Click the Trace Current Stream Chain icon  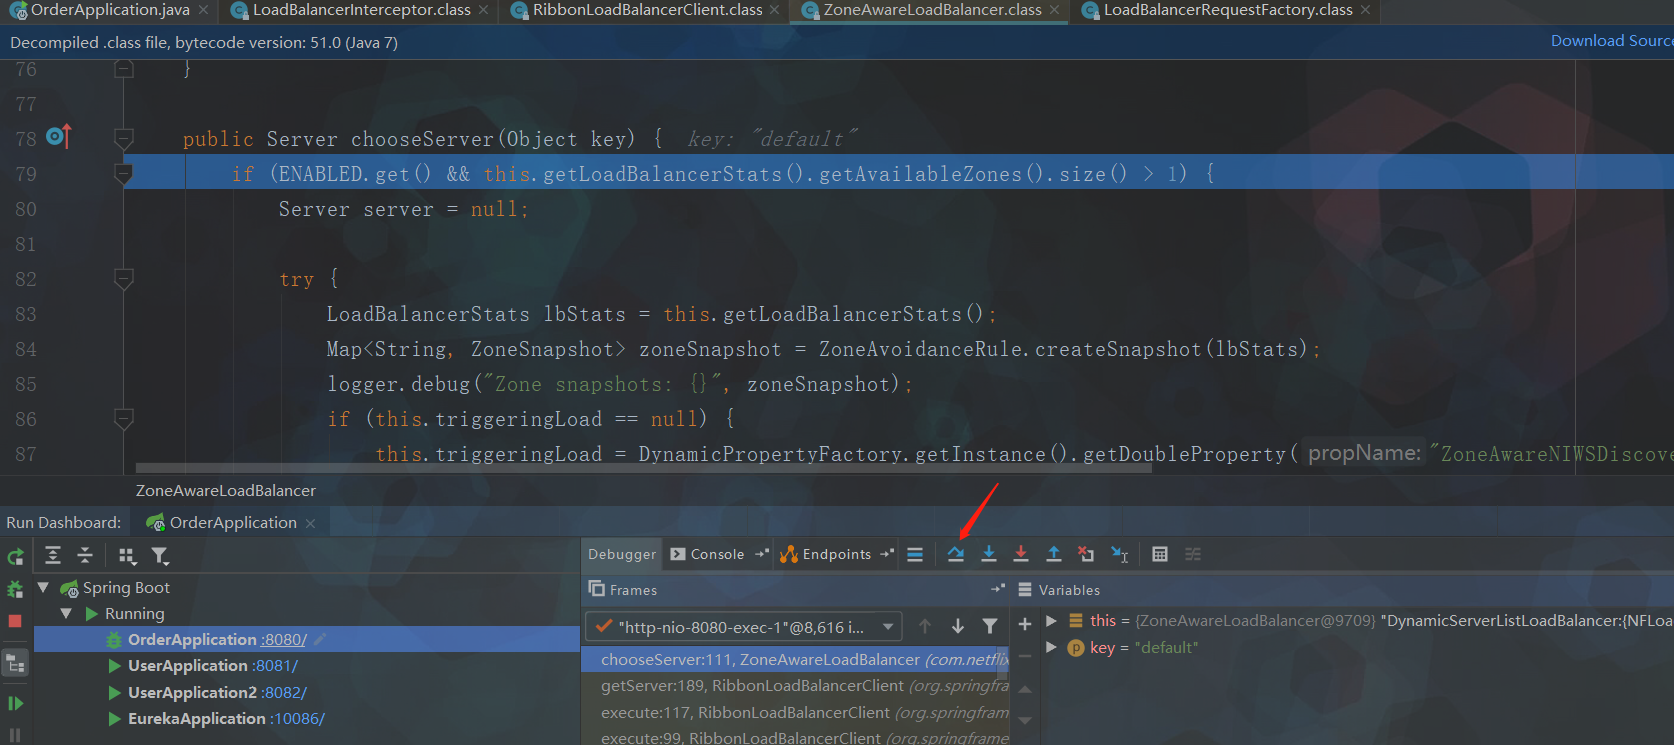click(x=1193, y=554)
